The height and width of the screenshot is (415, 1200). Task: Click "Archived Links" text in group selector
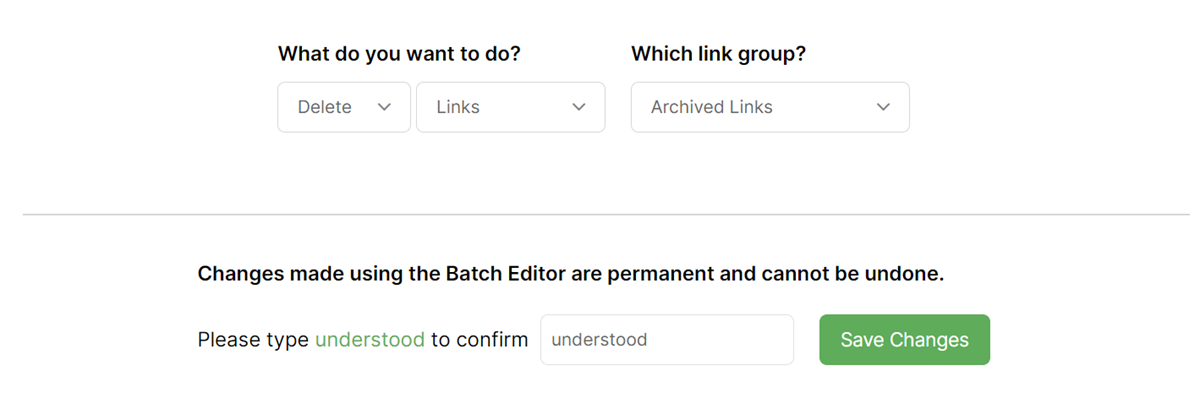(712, 107)
